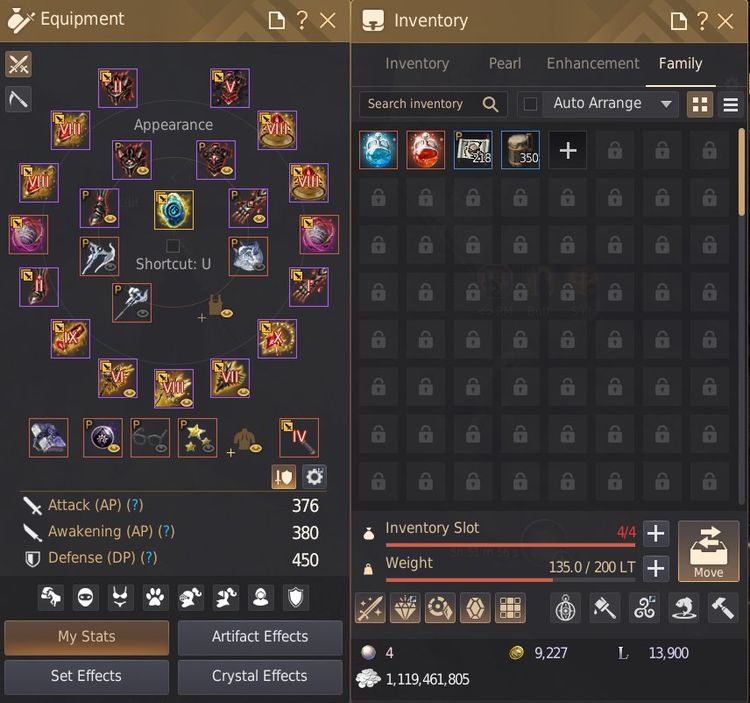Switch to the Pearl tab
Screen dimensions: 750x703
[505, 64]
